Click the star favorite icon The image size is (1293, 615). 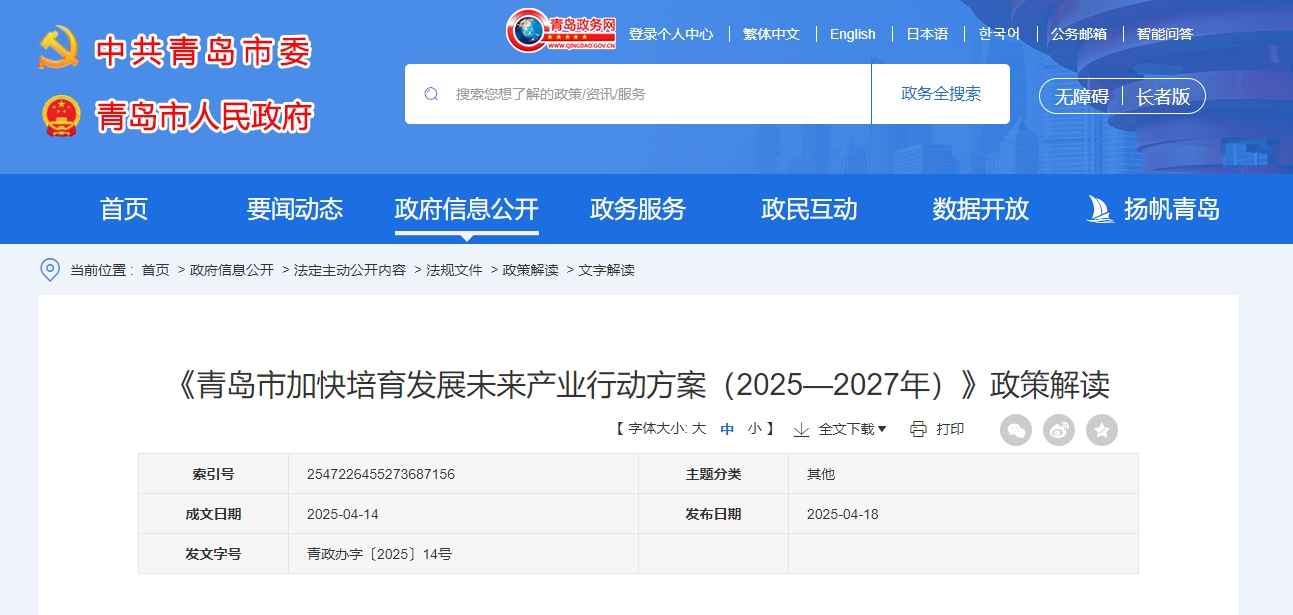coord(1102,430)
